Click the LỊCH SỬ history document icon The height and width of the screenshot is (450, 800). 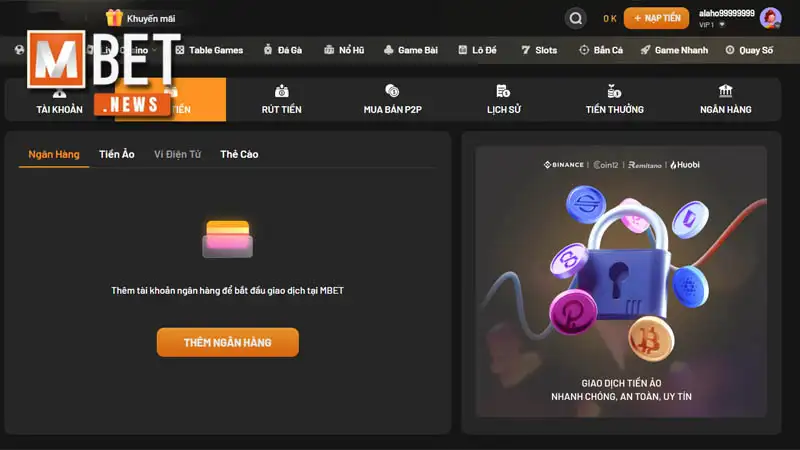503,91
